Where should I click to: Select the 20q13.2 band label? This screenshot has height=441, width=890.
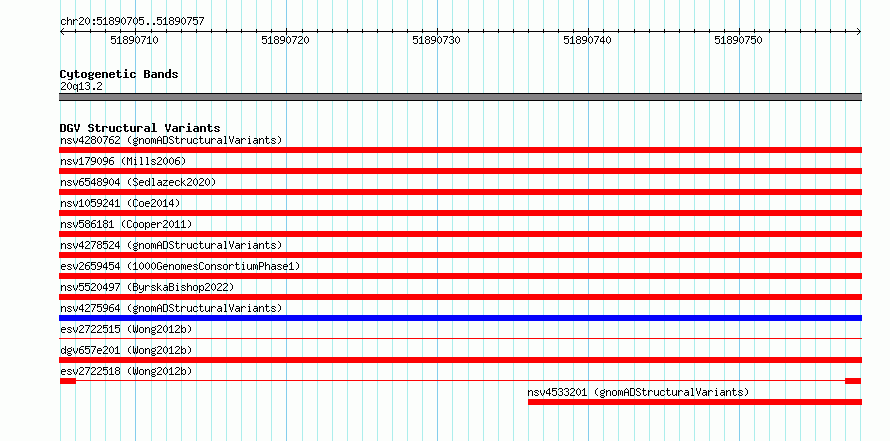point(81,86)
